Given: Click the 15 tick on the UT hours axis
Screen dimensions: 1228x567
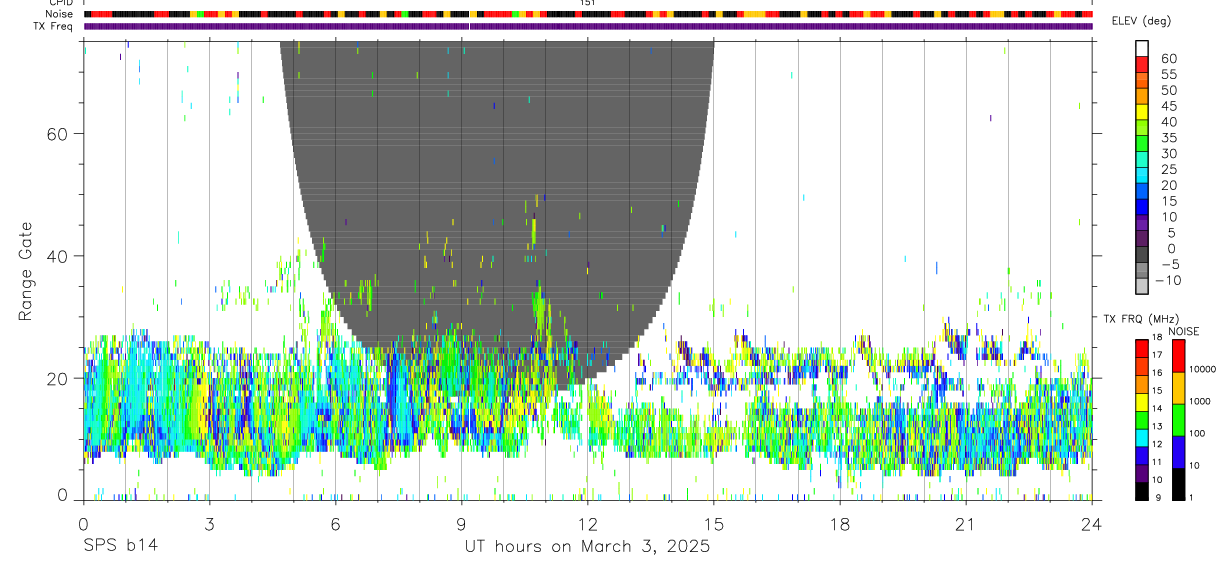Looking at the screenshot, I should click(x=713, y=524).
